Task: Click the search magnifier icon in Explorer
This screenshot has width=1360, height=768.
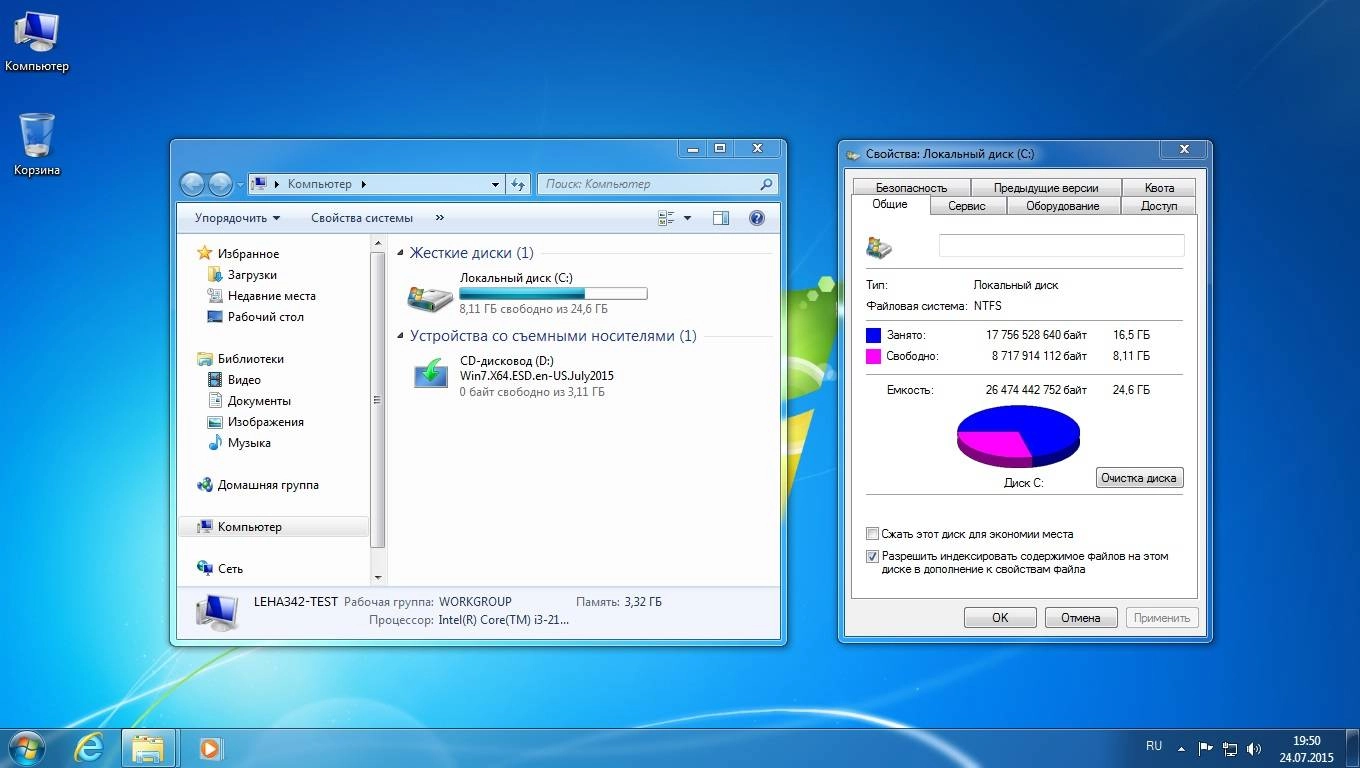Action: [x=766, y=184]
